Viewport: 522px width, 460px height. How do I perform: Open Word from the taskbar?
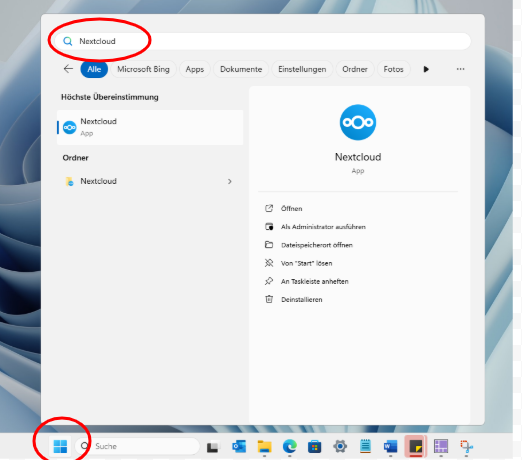pyautogui.click(x=390, y=446)
